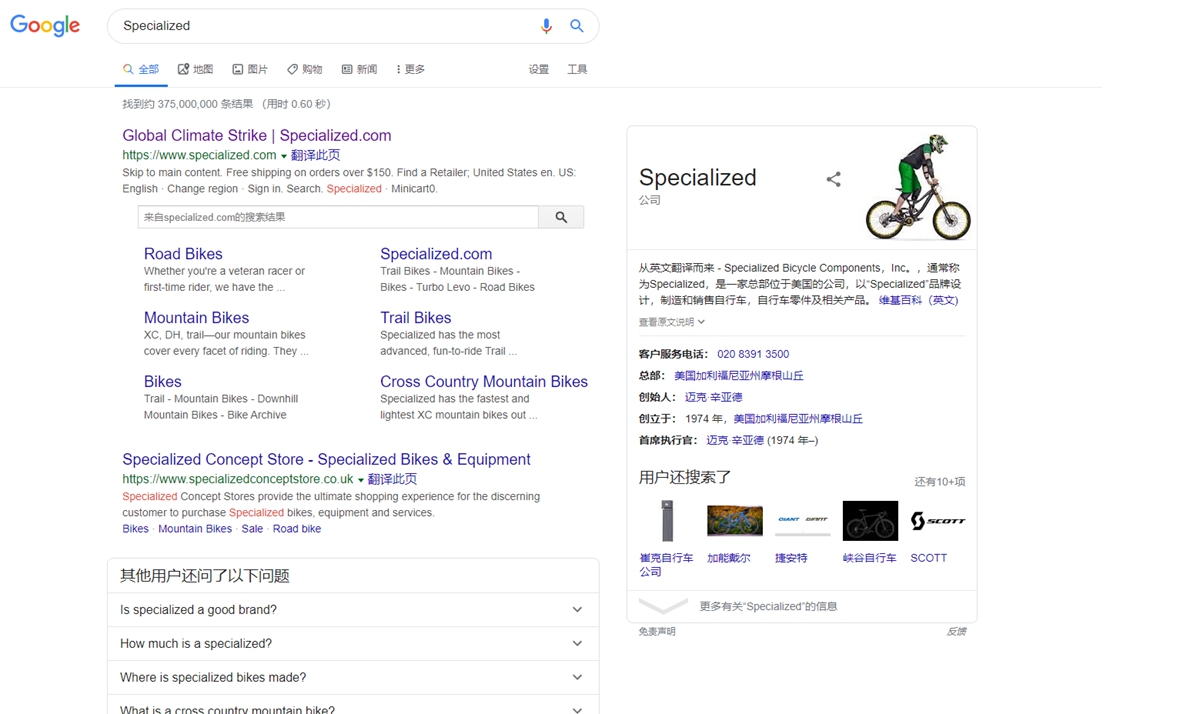
Task: Open Giant brand logo thumbnail
Action: tap(802, 521)
